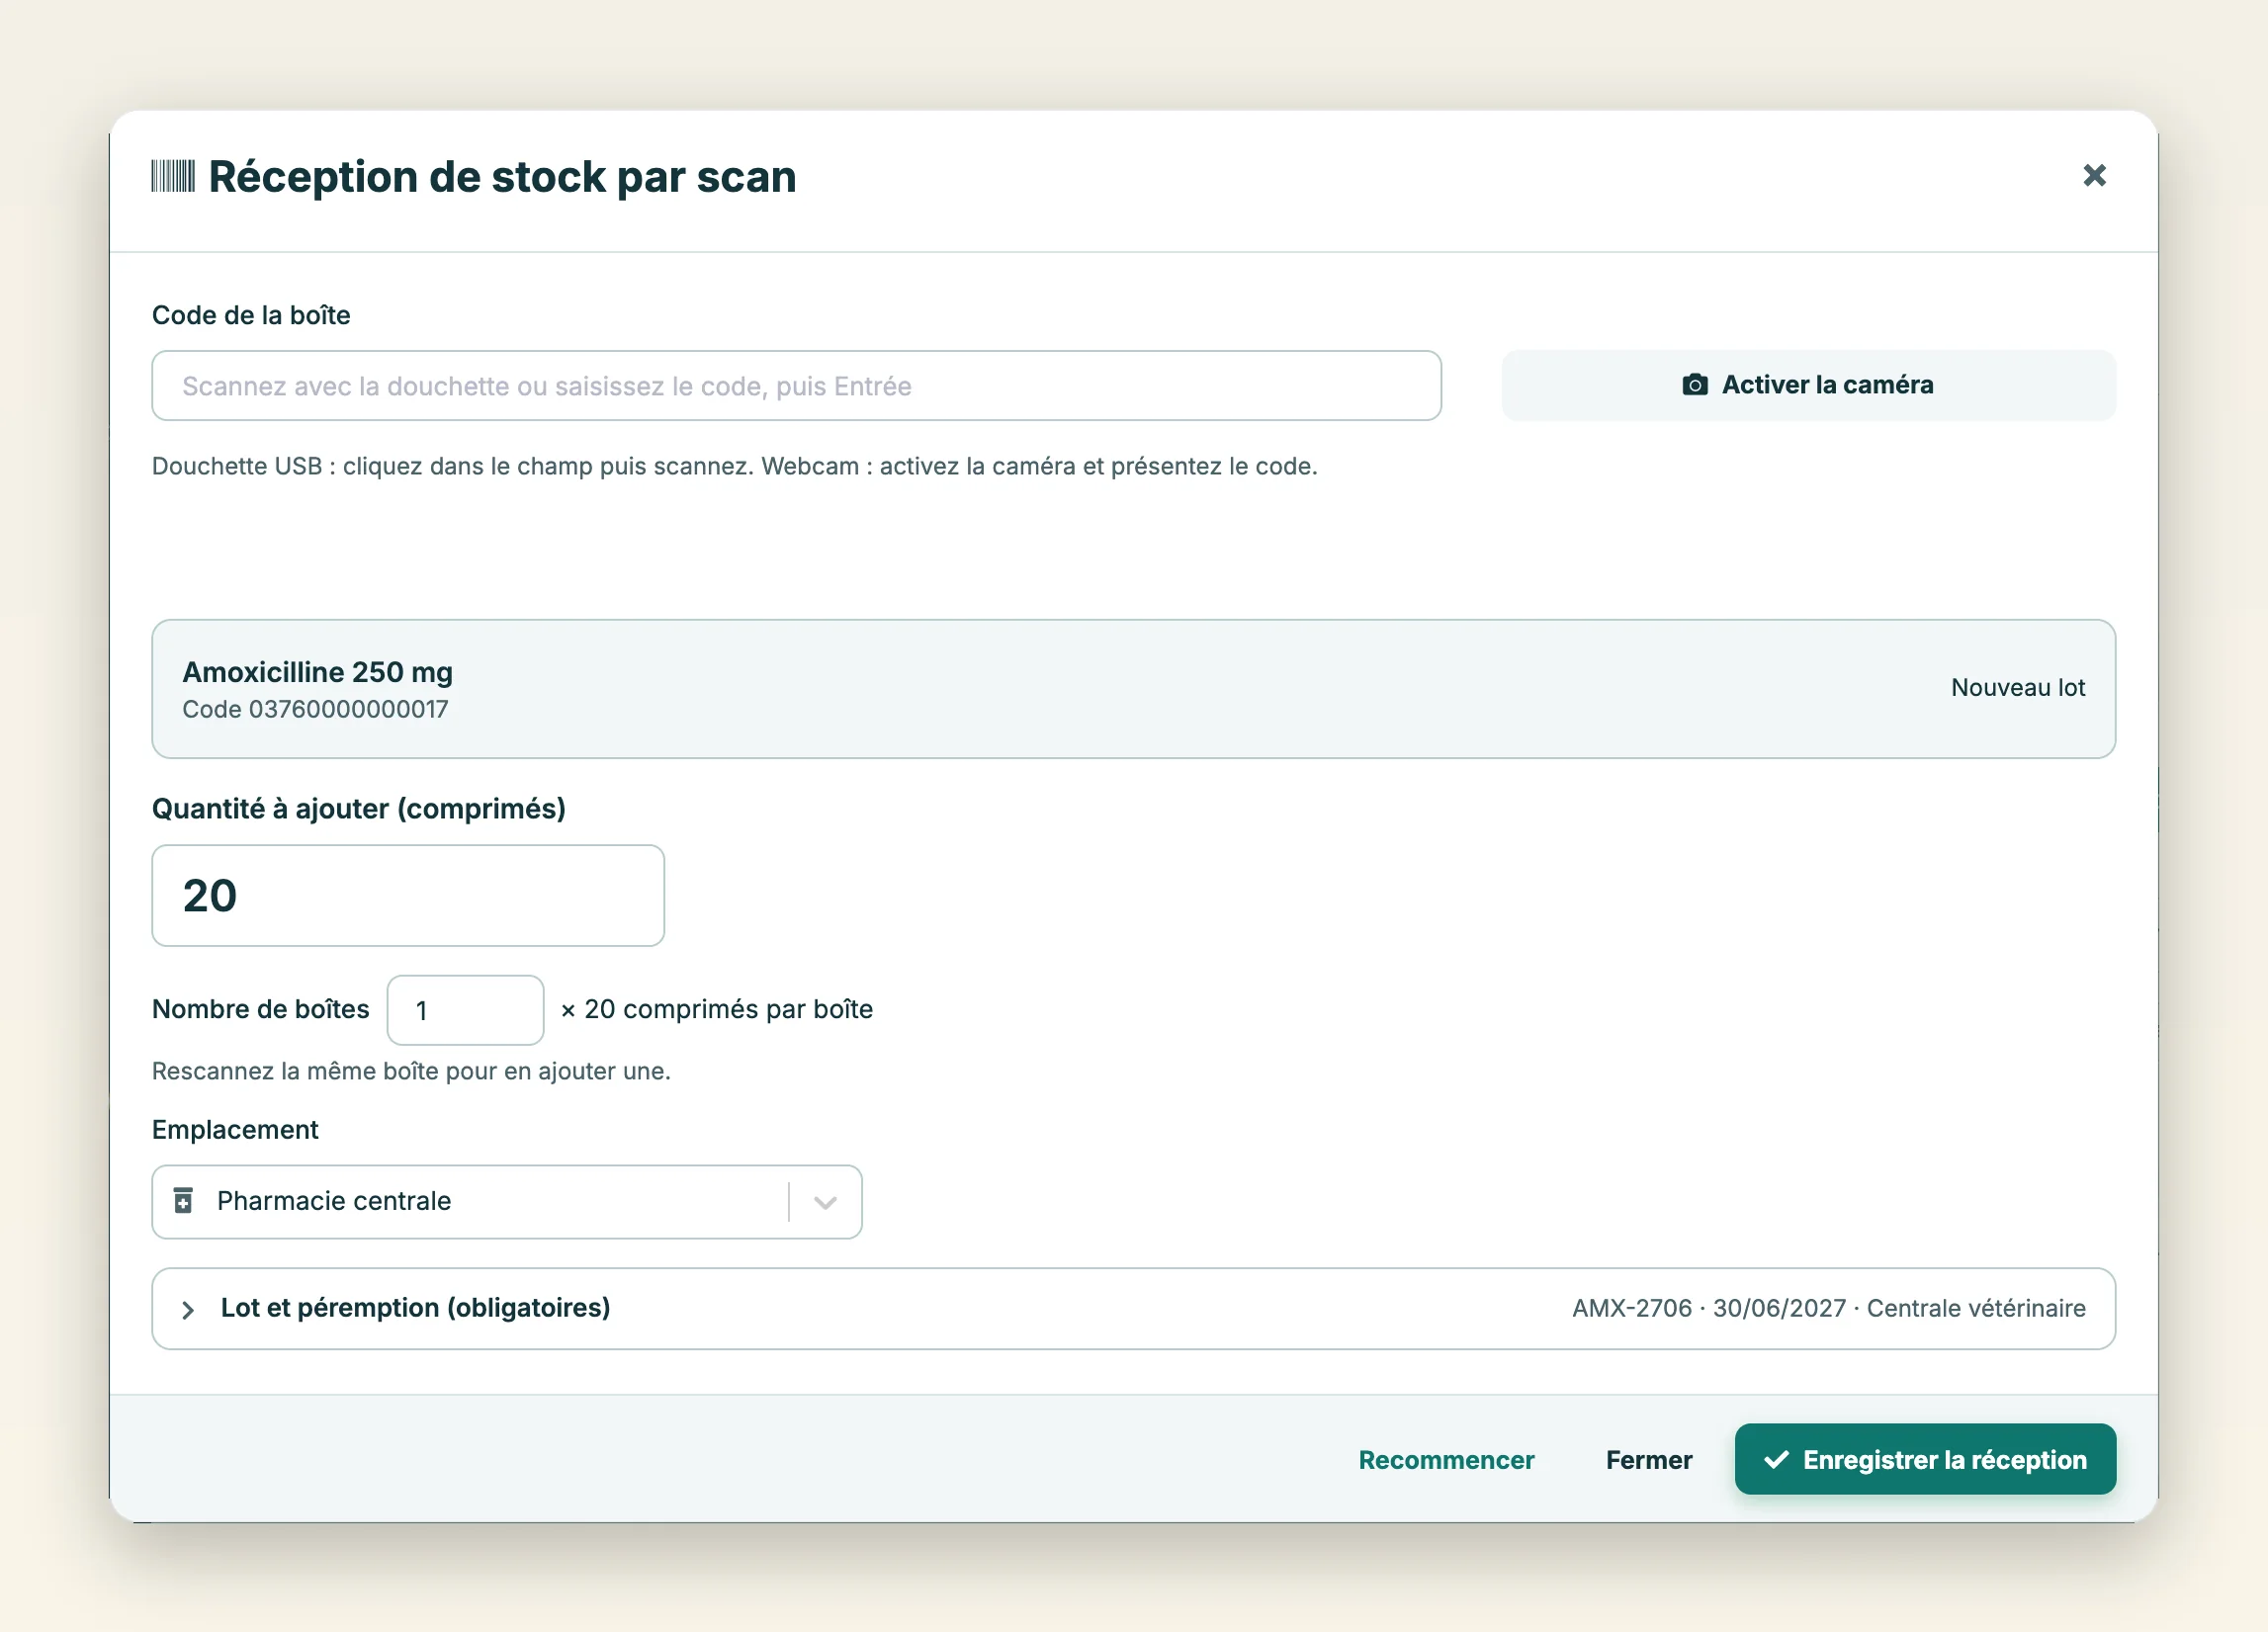Focus the Code de la boîte scan field
Screen dimensions: 2268x1632
click(x=796, y=386)
